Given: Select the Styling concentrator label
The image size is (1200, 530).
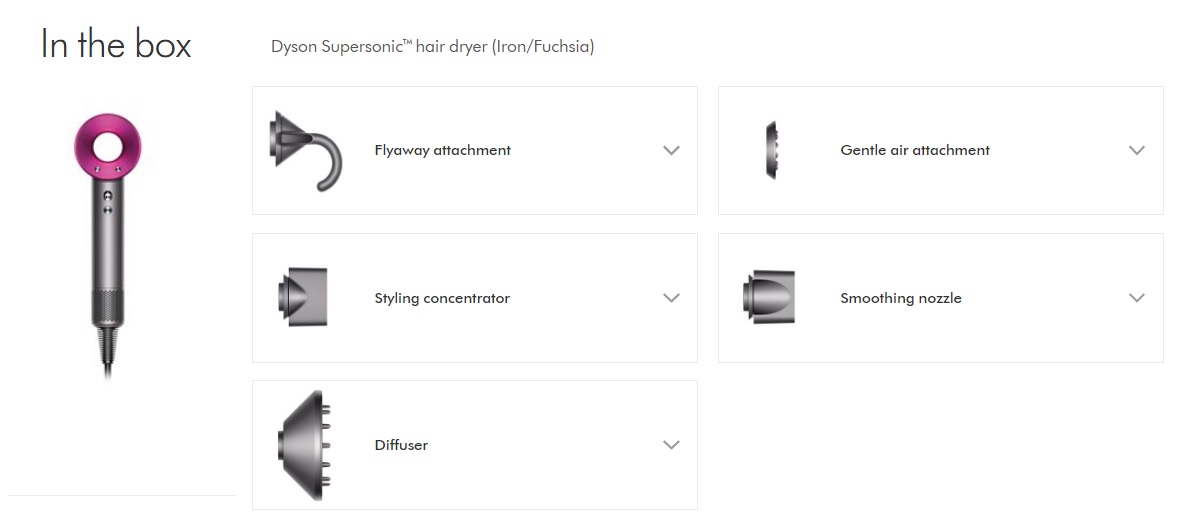Looking at the screenshot, I should click(x=442, y=298).
